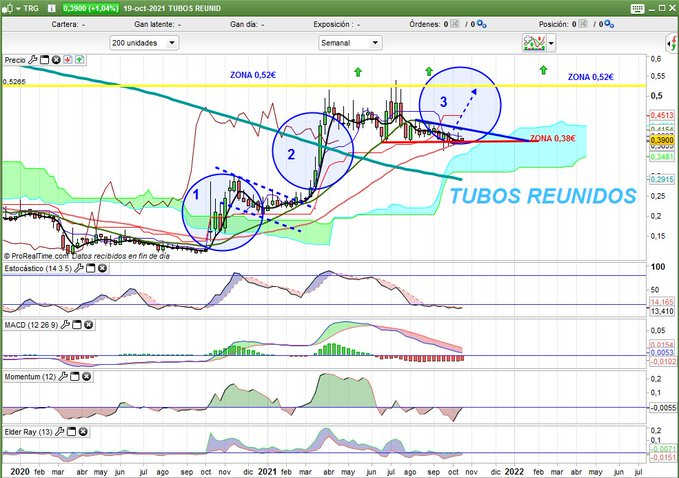
Task: Close the Momentum indicator panel
Action: (x=87, y=377)
